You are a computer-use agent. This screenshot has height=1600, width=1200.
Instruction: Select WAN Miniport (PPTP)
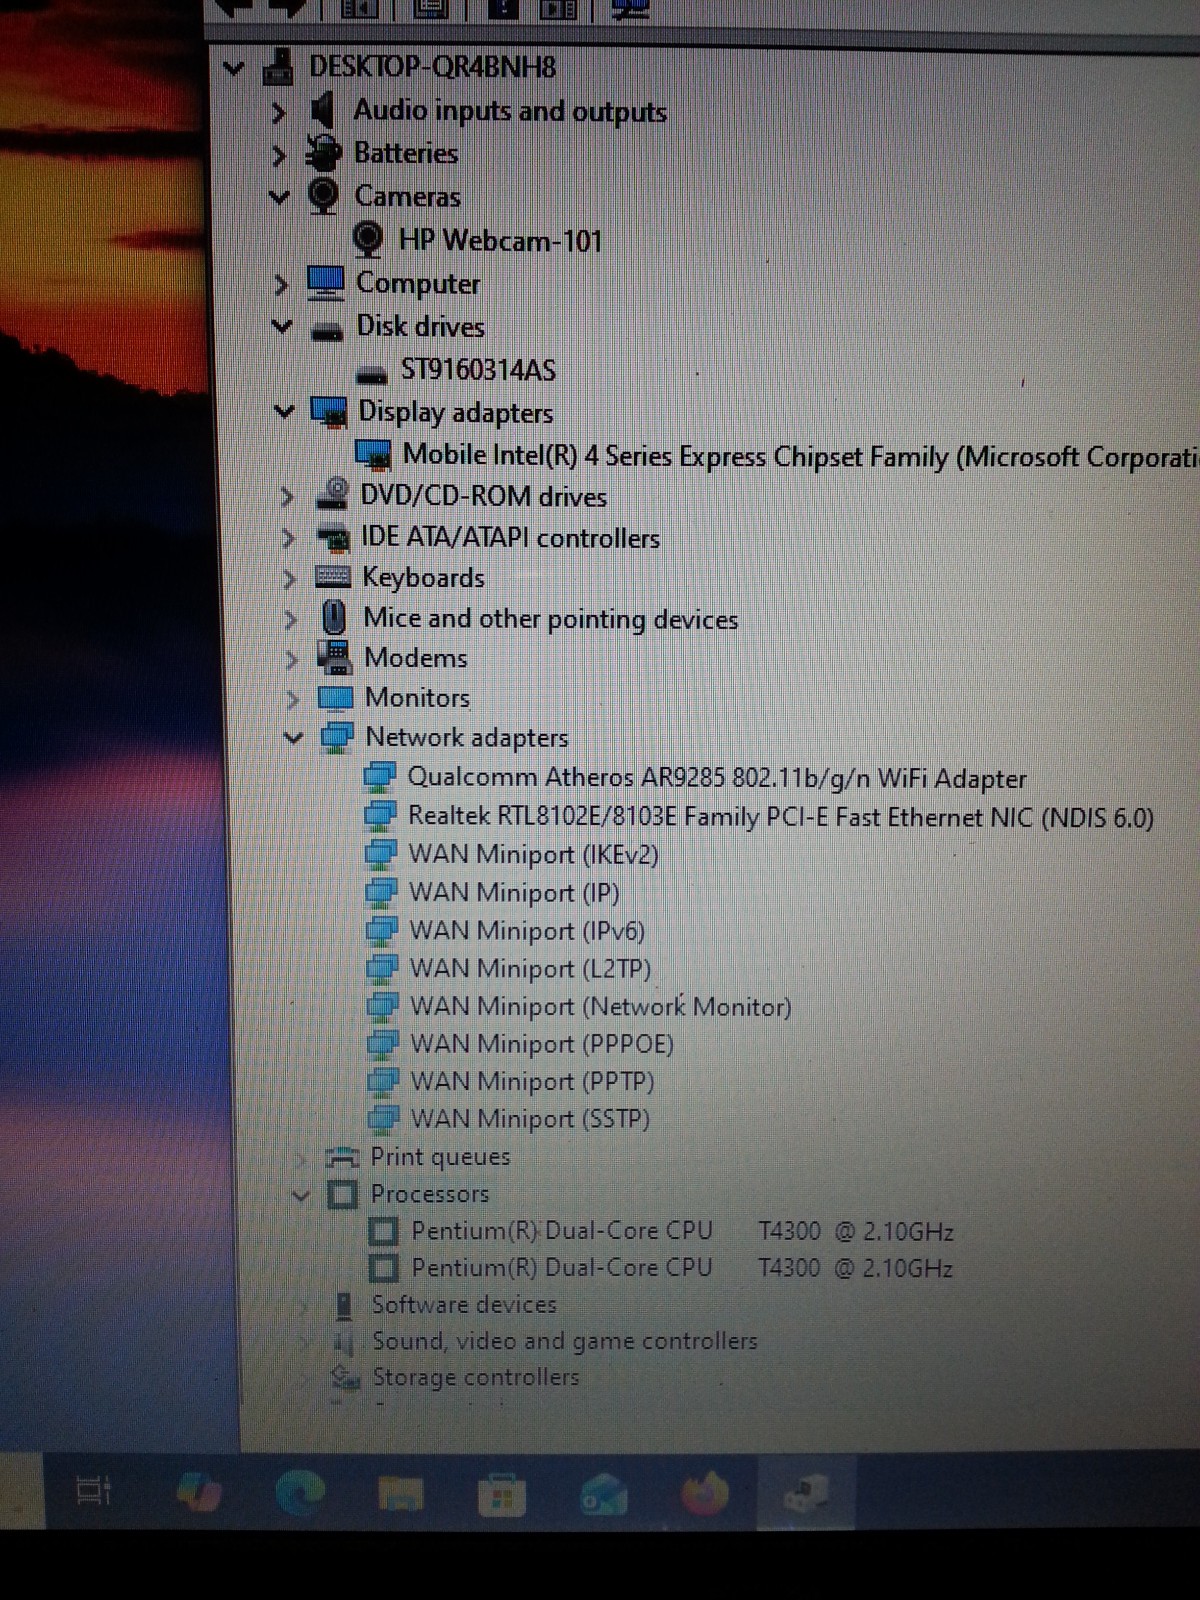[533, 1082]
